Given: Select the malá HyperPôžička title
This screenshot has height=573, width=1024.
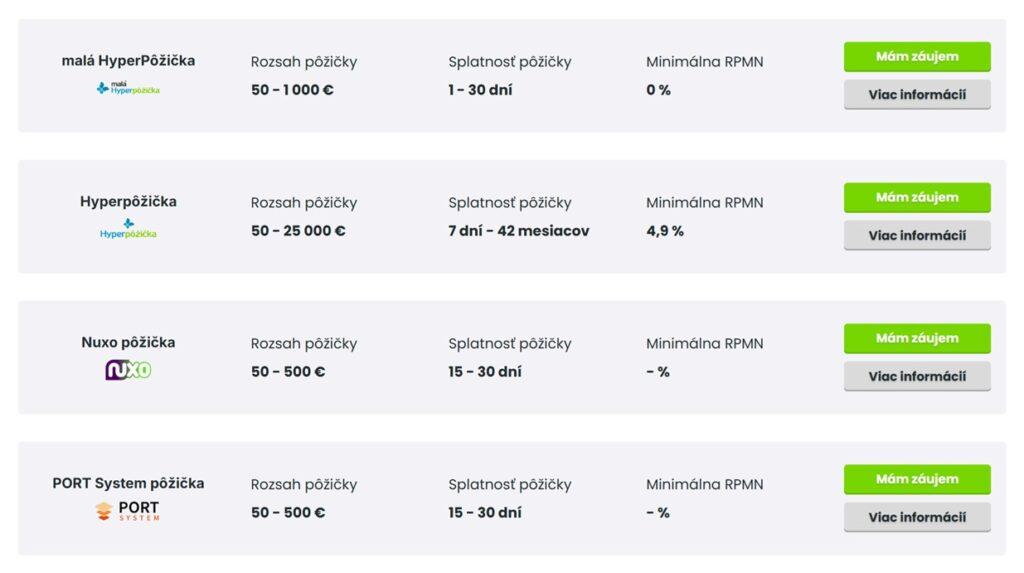Looking at the screenshot, I should [128, 60].
